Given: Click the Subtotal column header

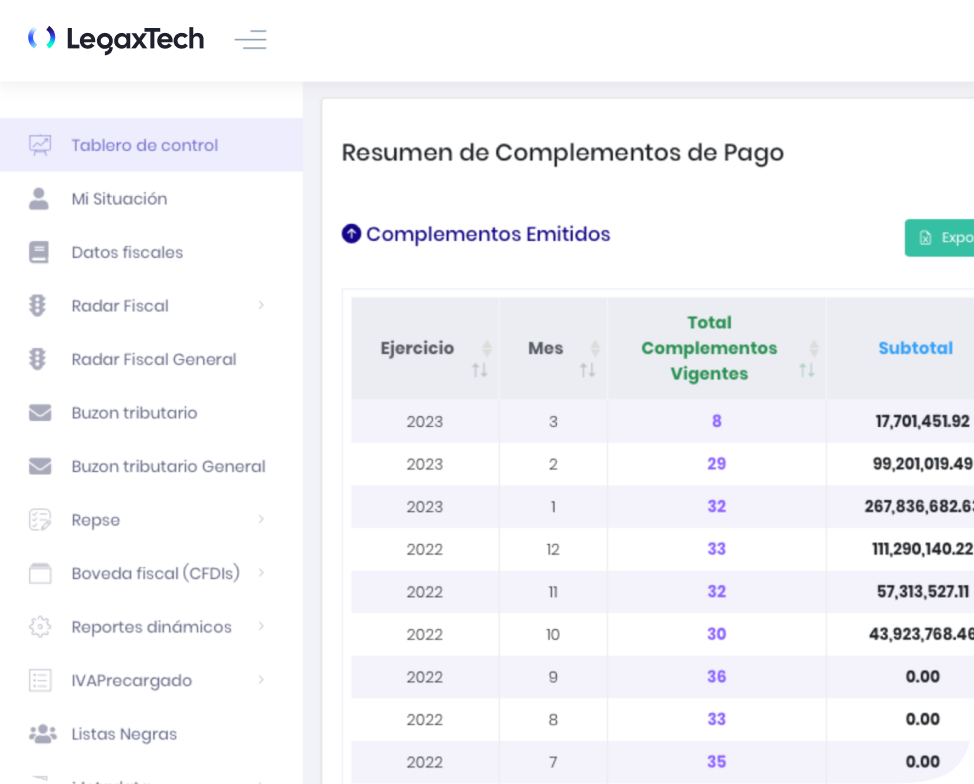Looking at the screenshot, I should 915,348.
